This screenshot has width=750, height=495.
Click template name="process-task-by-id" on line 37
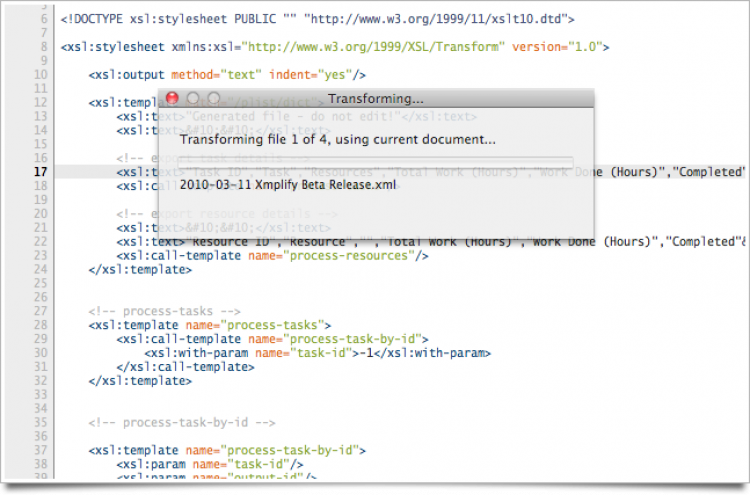point(227,451)
